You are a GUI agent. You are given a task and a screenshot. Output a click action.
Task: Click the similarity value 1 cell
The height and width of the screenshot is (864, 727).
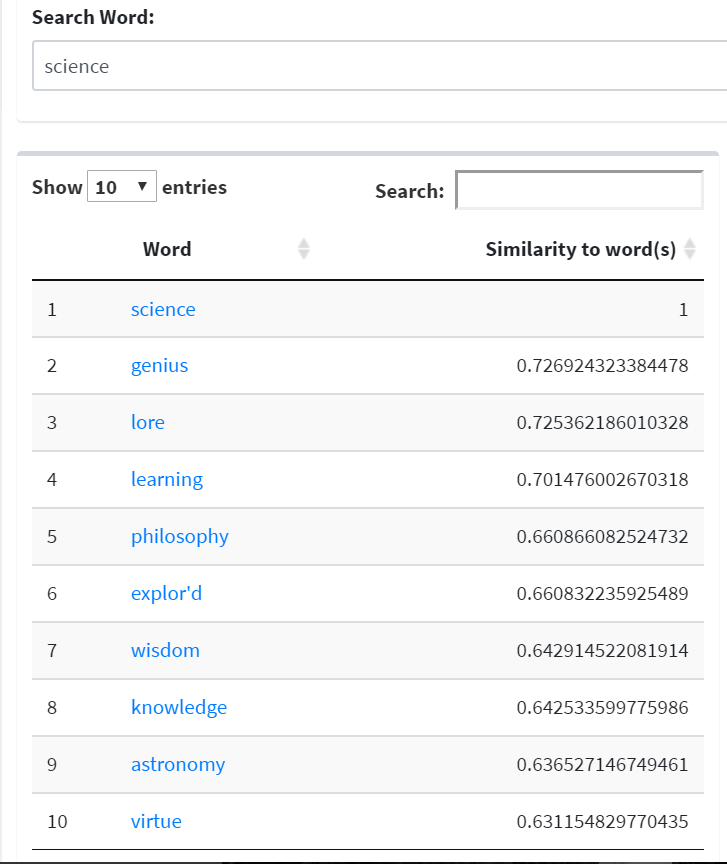point(683,309)
